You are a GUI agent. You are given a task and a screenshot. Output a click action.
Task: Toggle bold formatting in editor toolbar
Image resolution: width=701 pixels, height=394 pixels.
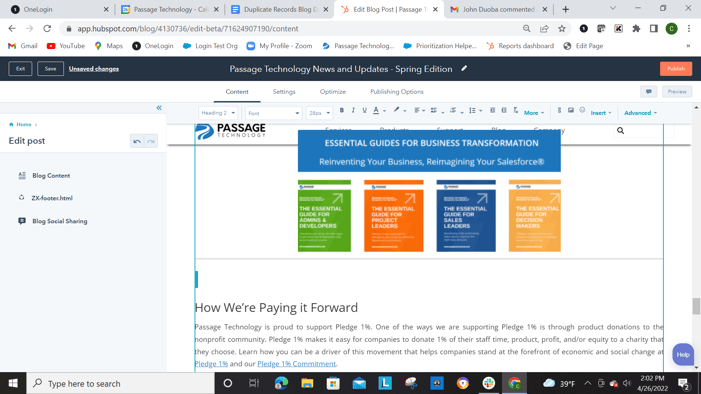(342, 110)
